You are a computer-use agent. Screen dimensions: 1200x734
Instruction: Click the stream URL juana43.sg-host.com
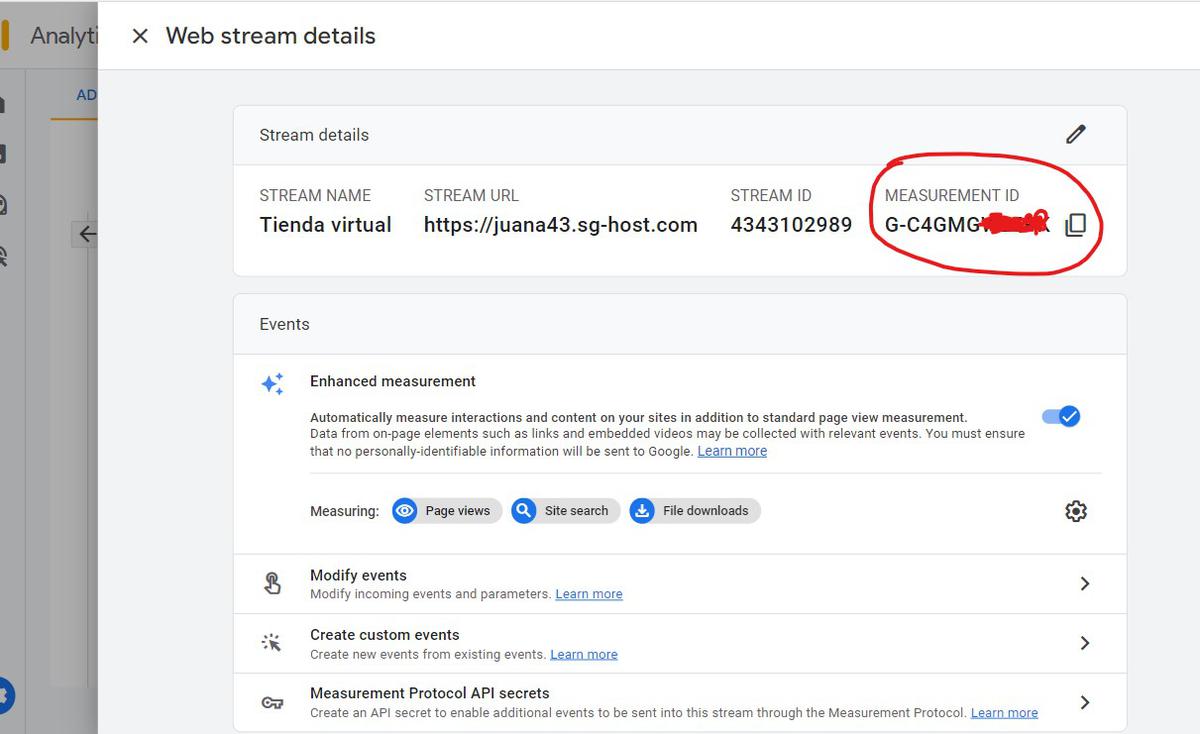[x=560, y=225]
